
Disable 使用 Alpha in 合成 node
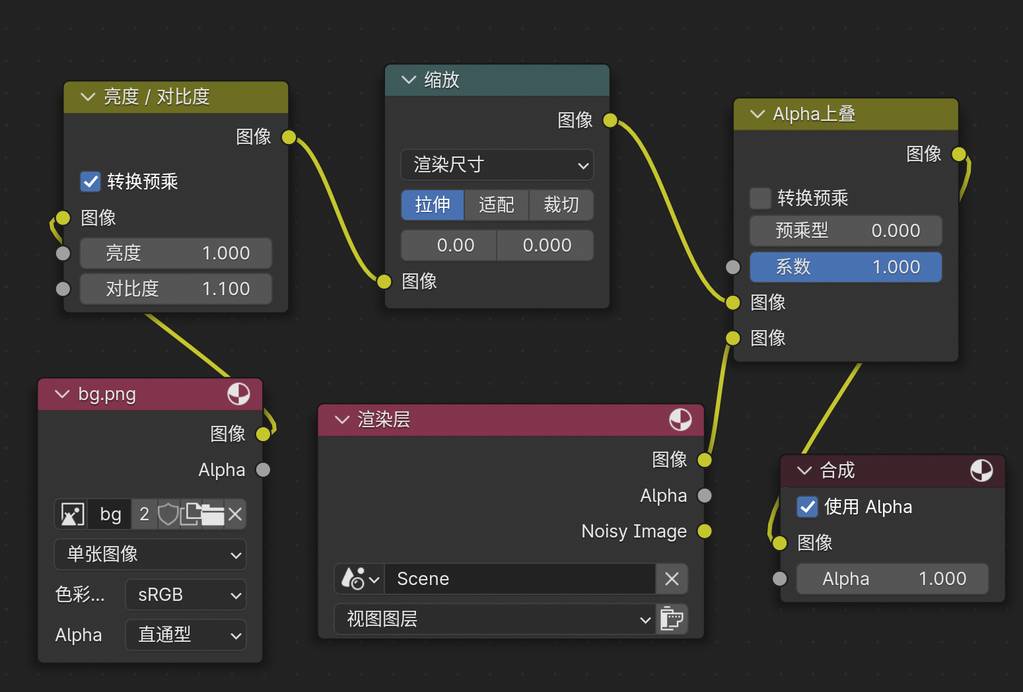coord(807,507)
